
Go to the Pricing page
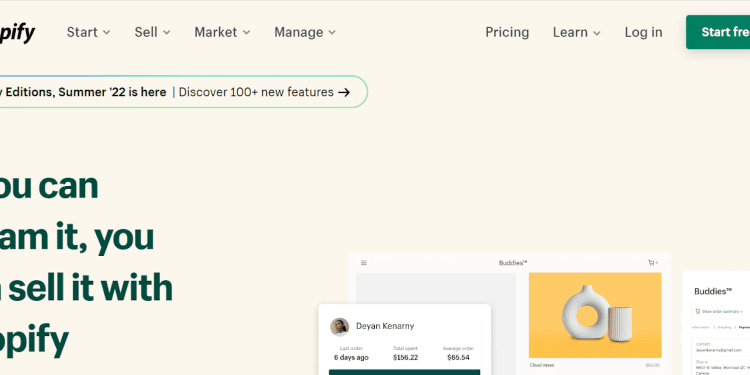coord(507,32)
